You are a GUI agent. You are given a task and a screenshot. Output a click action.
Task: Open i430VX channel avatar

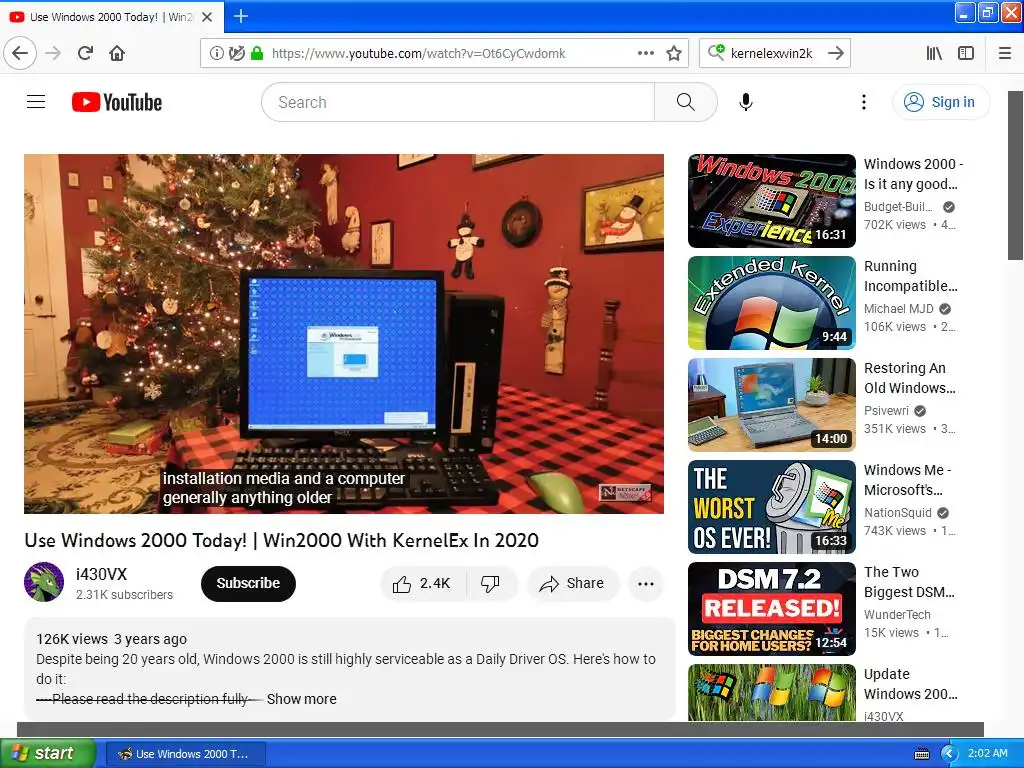tap(44, 582)
